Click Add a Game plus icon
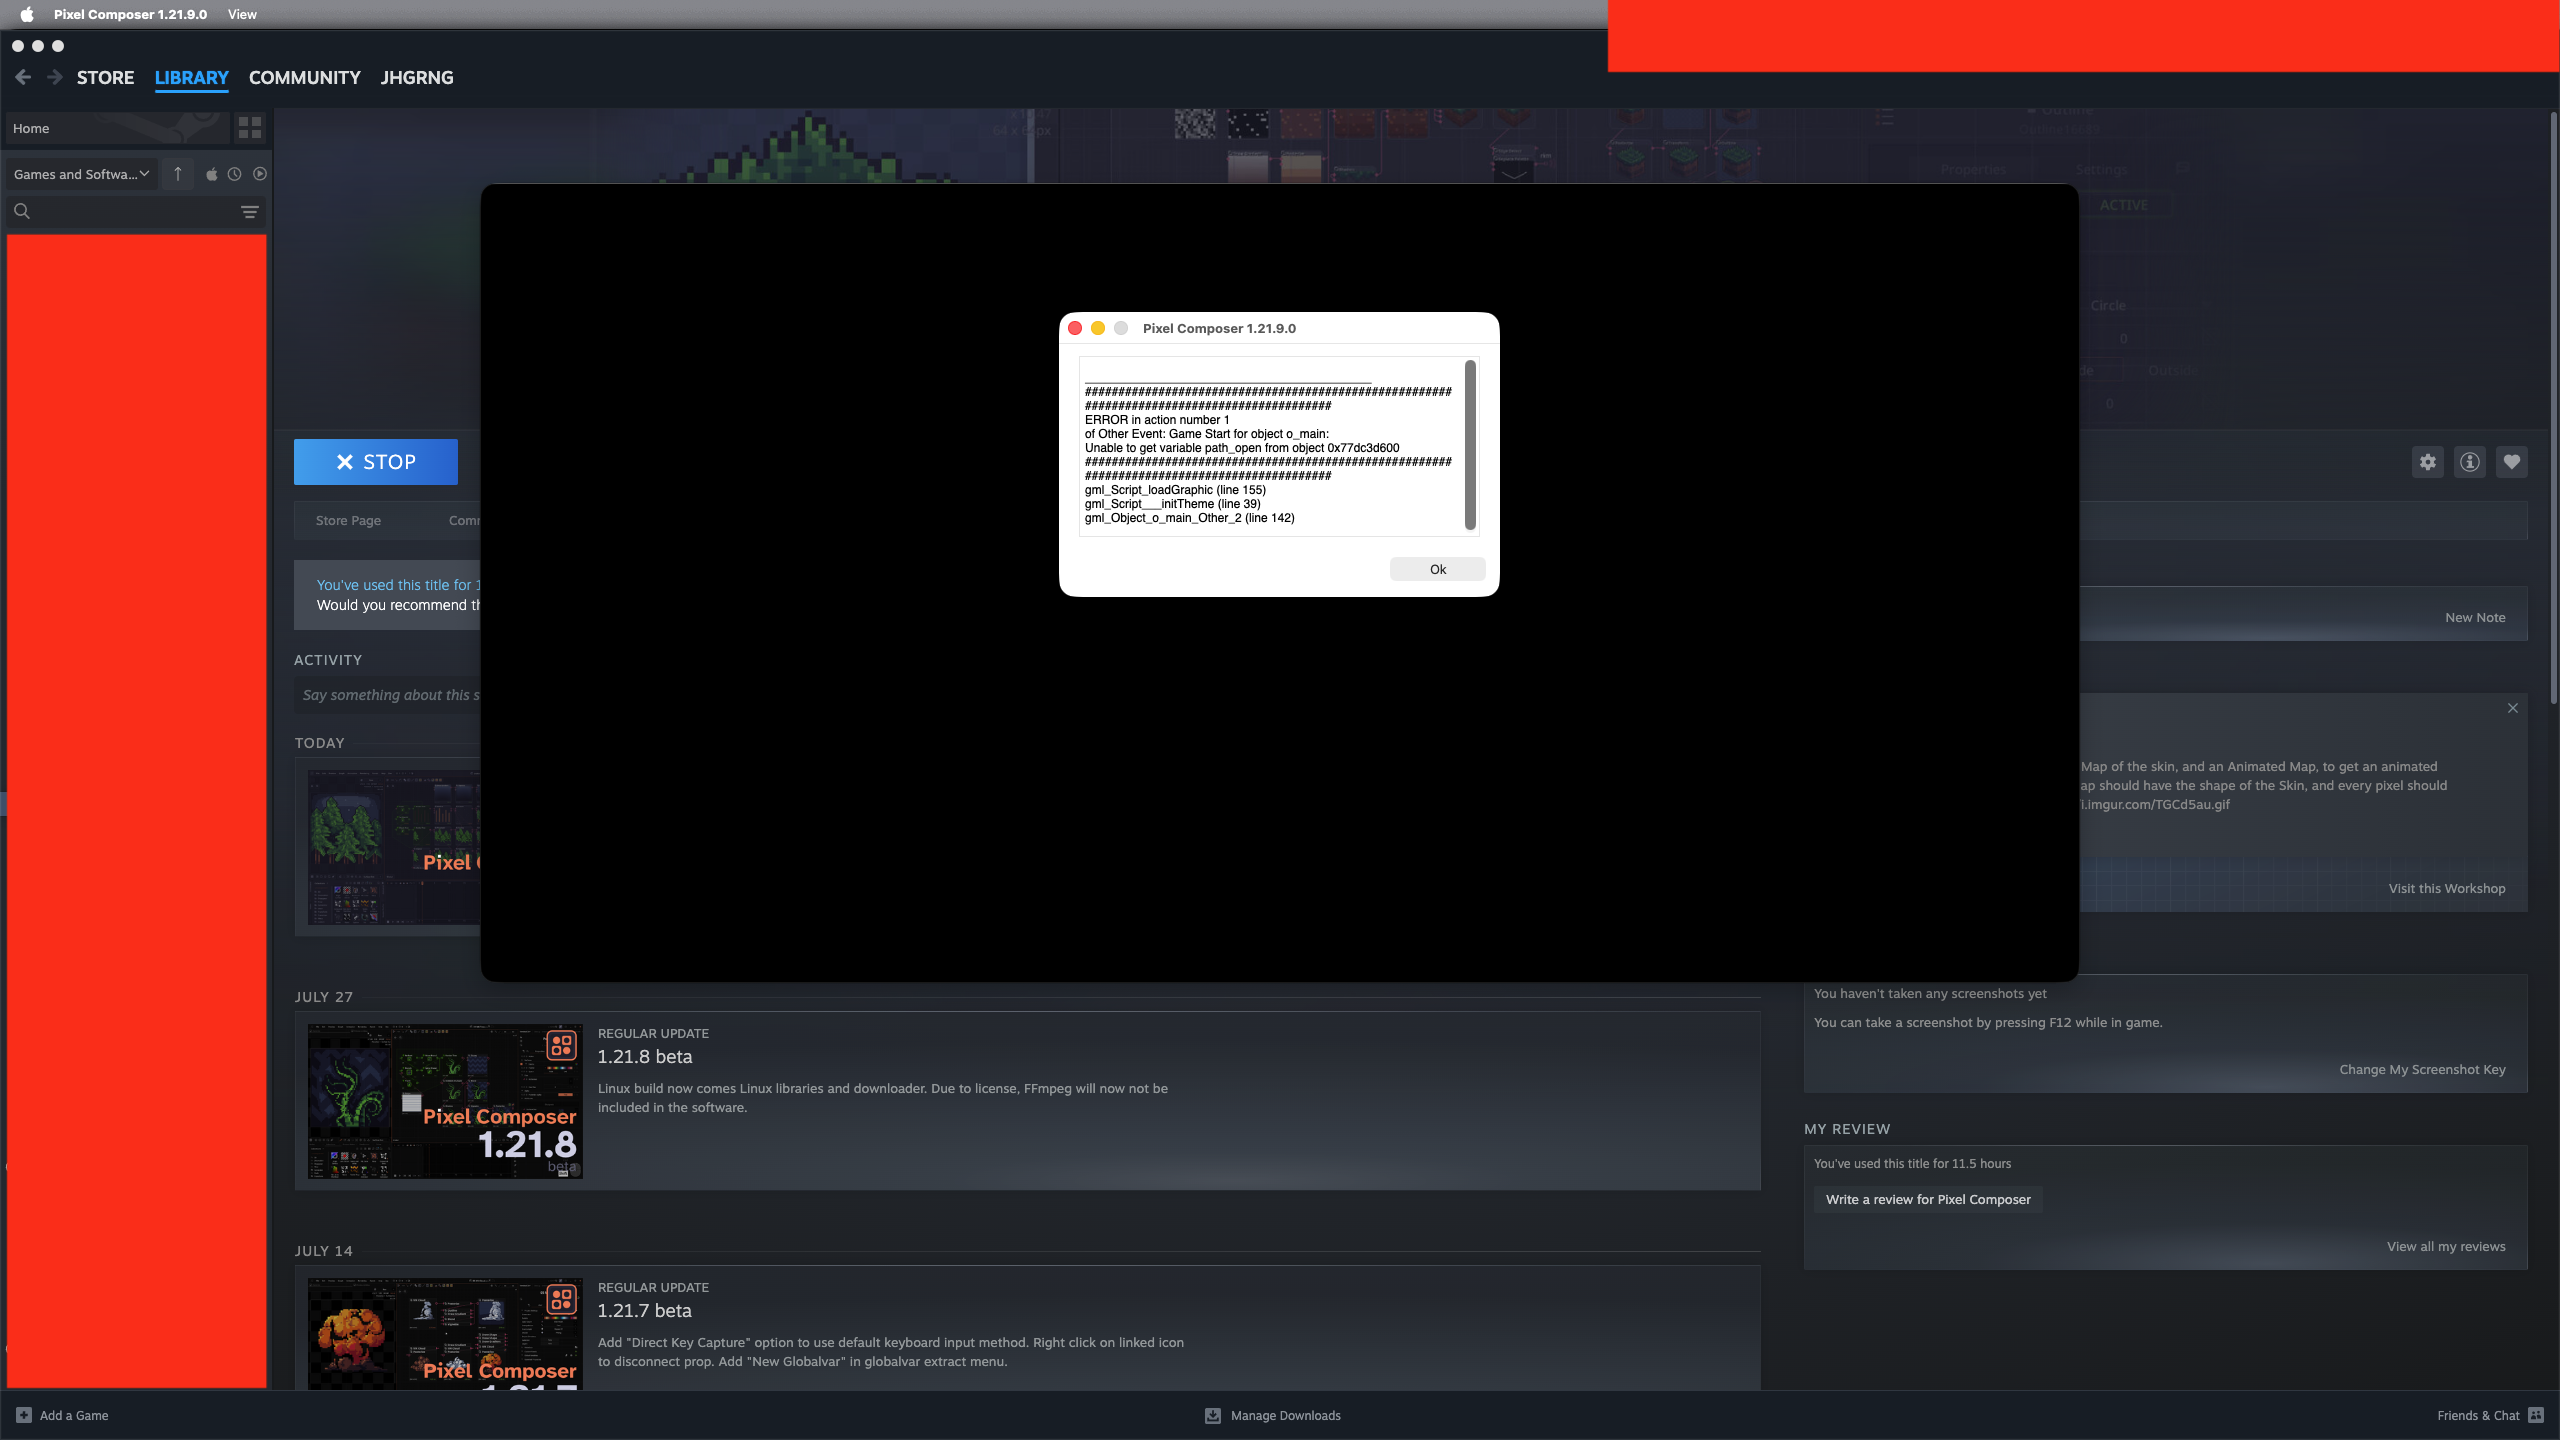The image size is (2560, 1440). (24, 1415)
